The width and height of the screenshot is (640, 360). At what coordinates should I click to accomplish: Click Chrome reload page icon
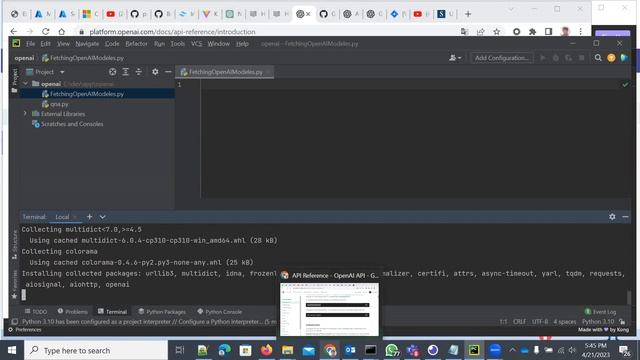(46, 31)
